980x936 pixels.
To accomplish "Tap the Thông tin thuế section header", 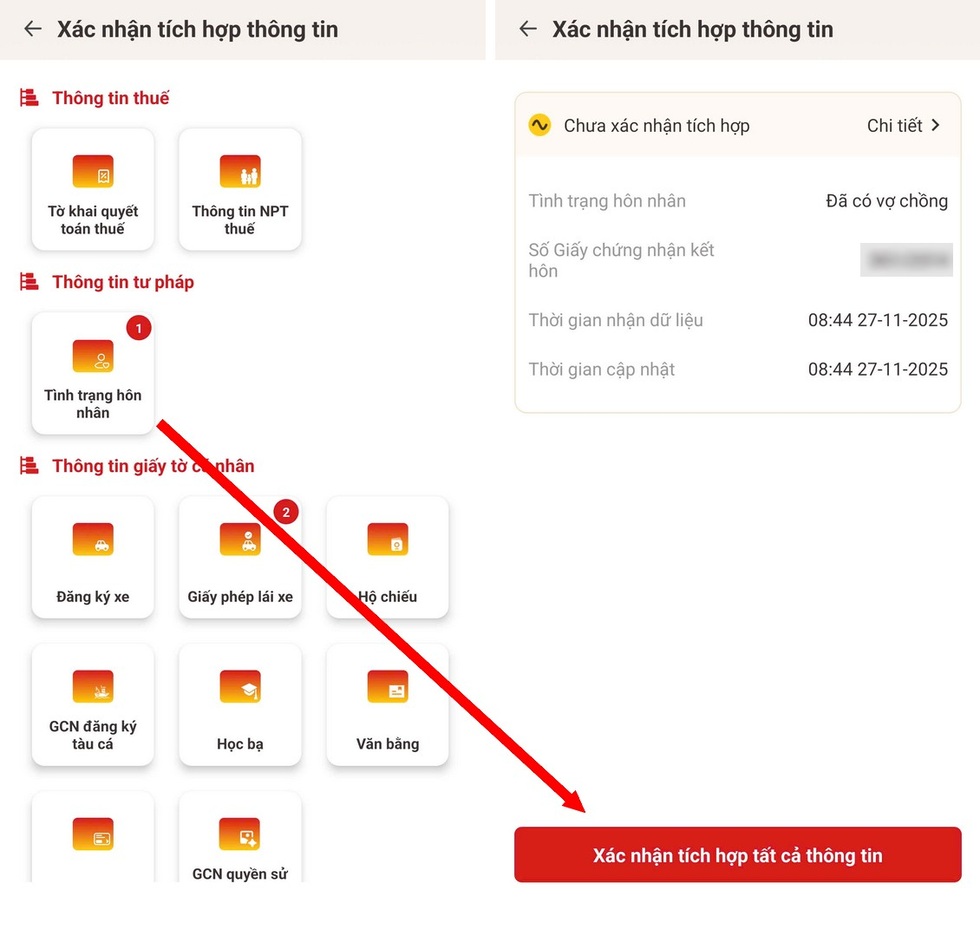I will click(110, 98).
